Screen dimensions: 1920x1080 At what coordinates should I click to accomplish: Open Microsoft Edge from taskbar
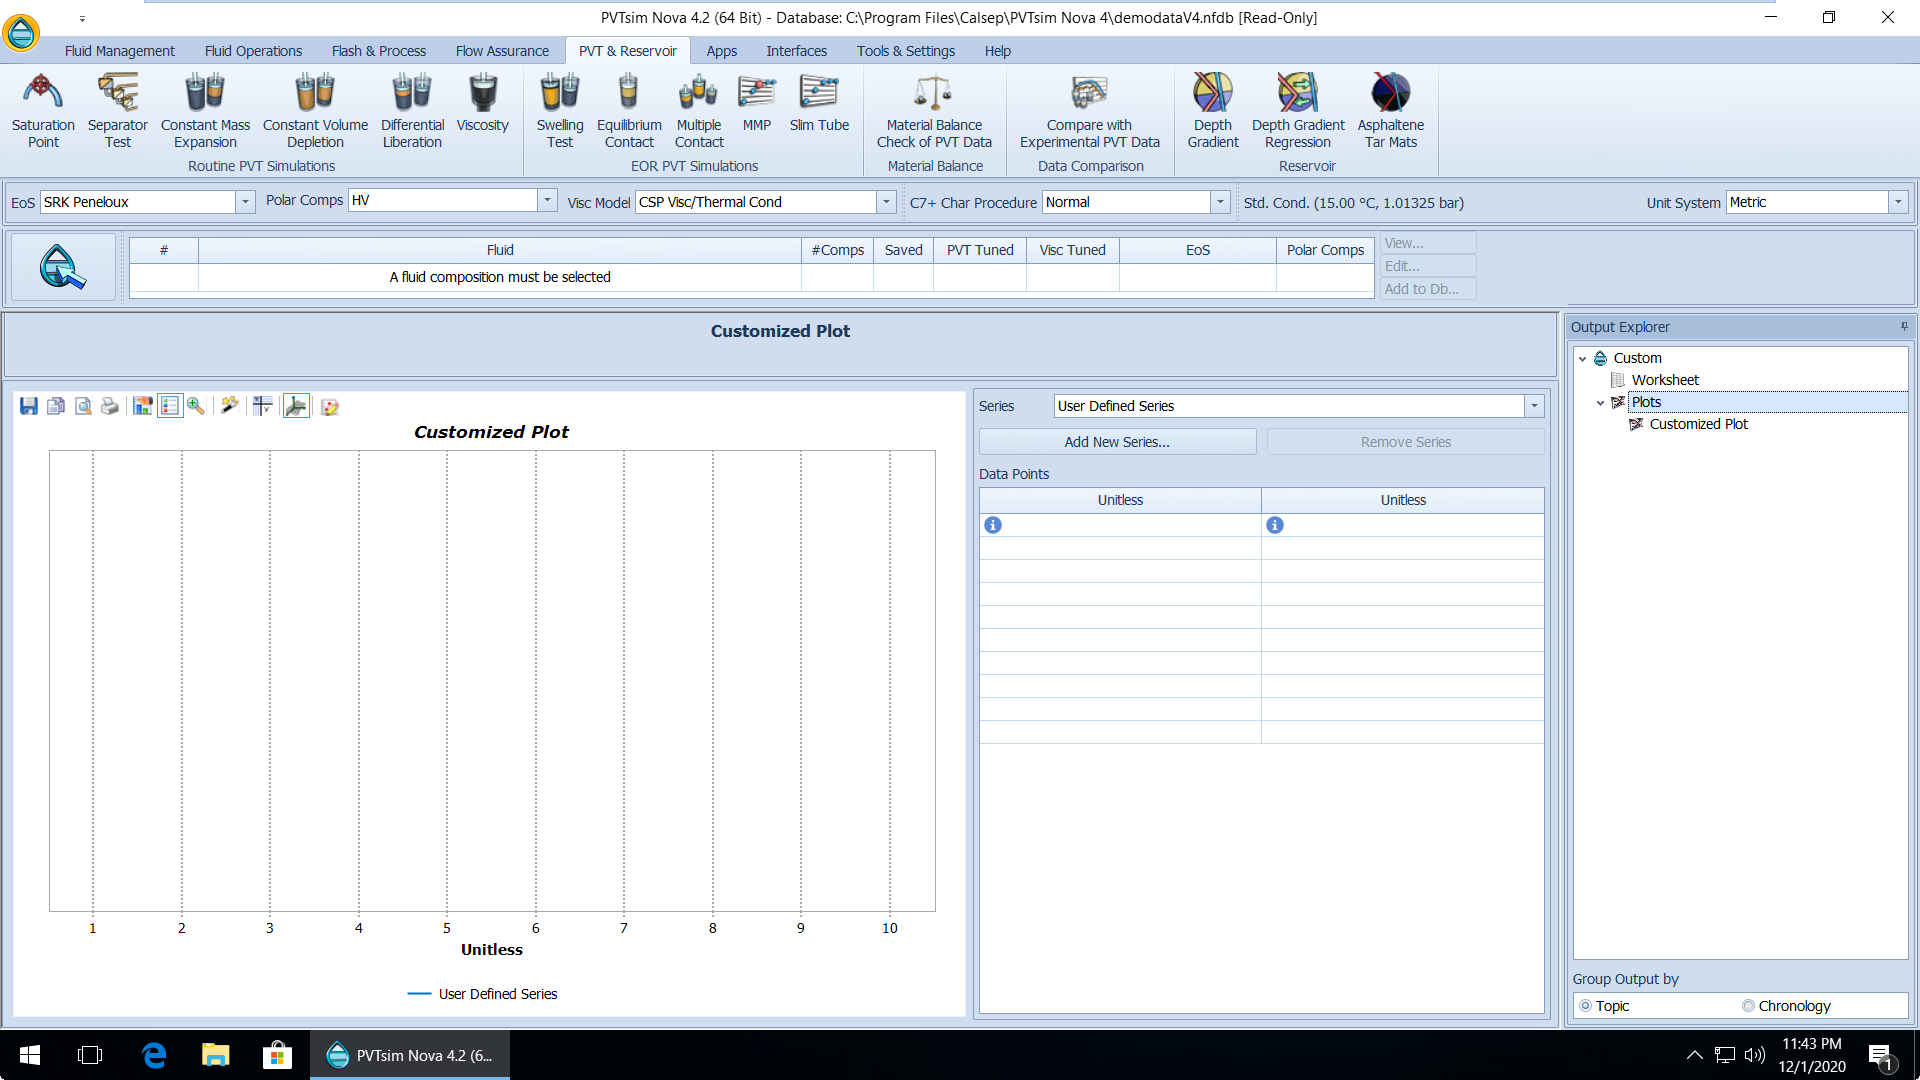pyautogui.click(x=154, y=1055)
